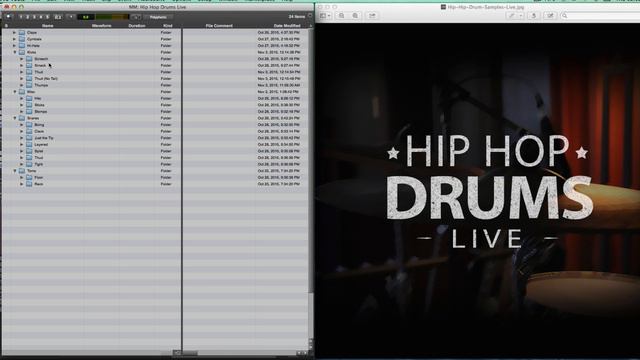
Task: Select the Thud folder name under Kicks
Action: [39, 72]
